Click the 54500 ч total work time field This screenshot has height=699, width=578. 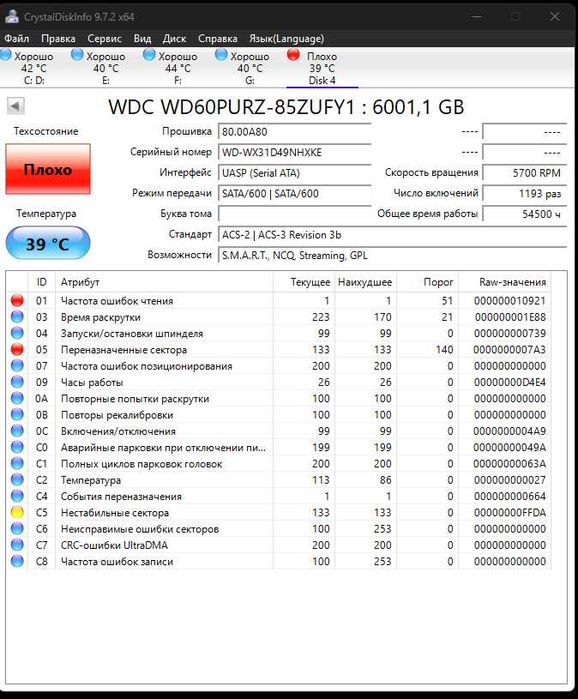tap(525, 214)
